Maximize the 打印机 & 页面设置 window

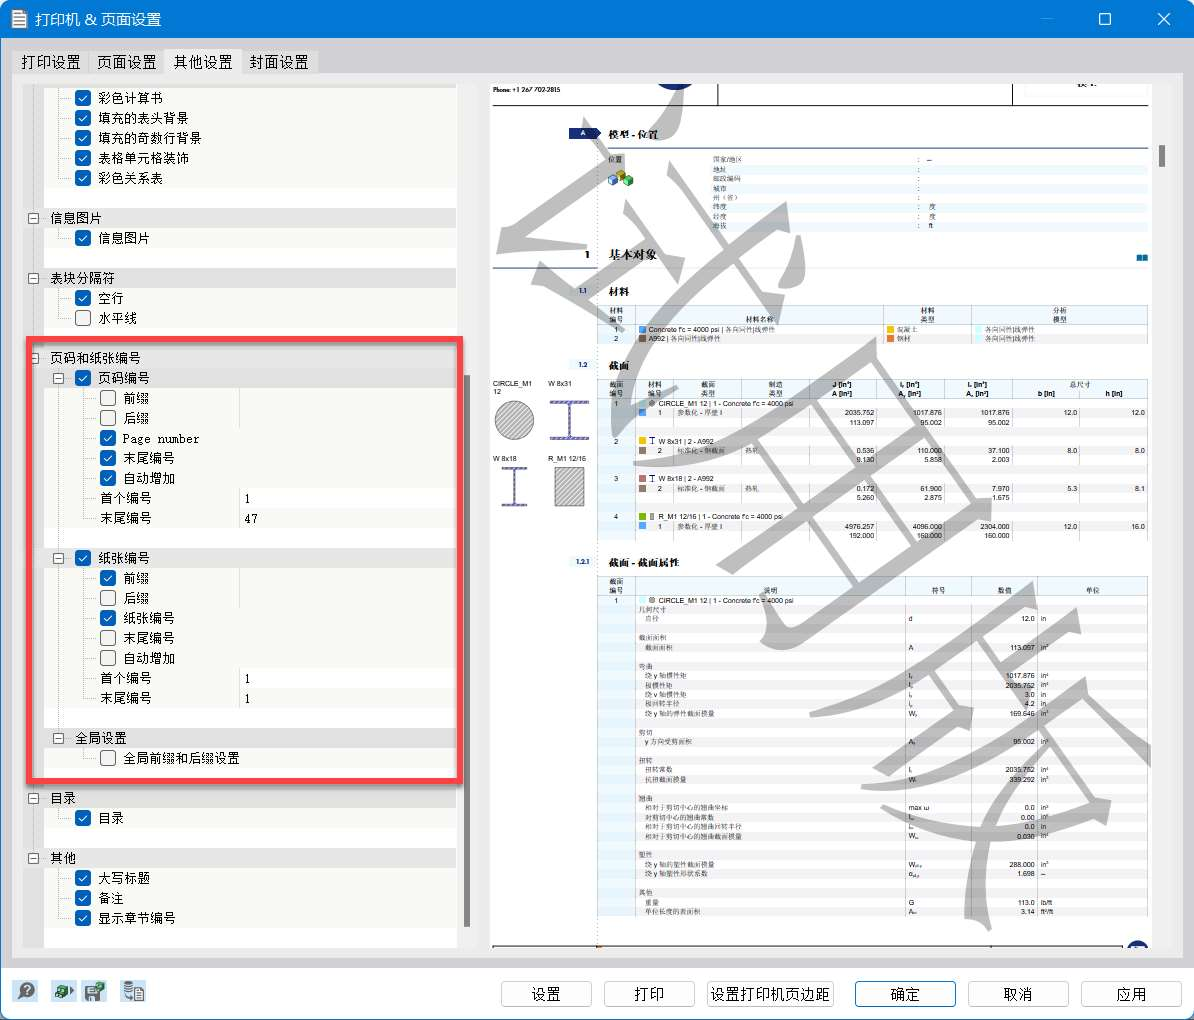[1105, 19]
